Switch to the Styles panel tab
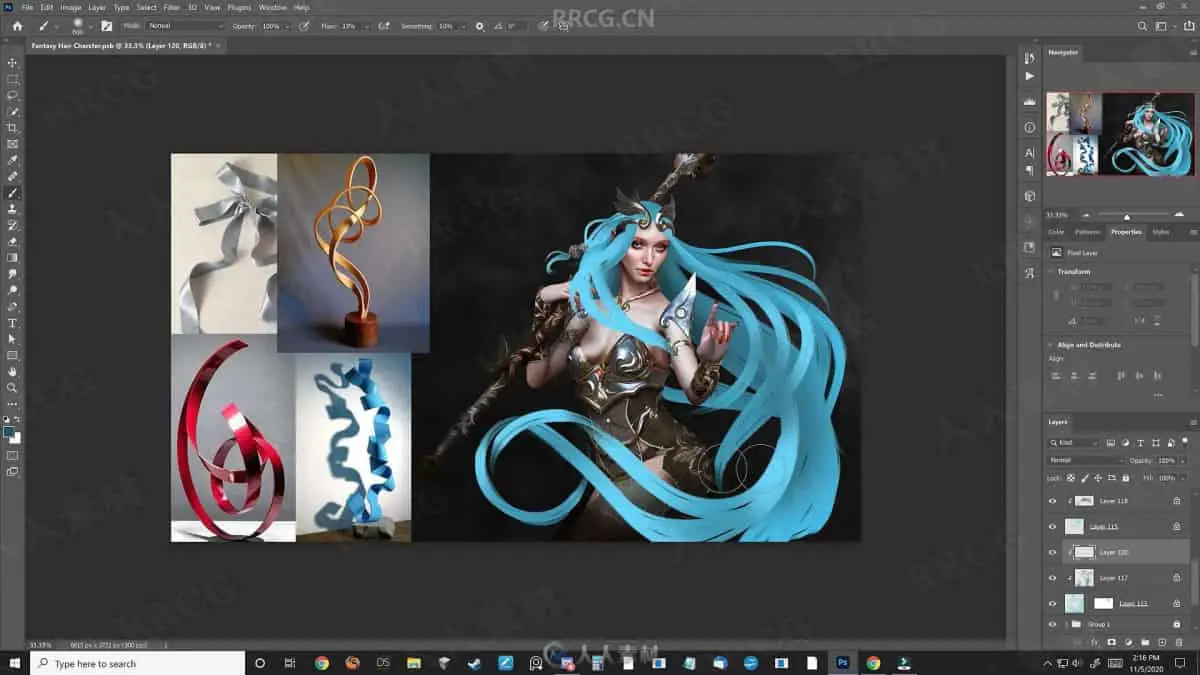The width and height of the screenshot is (1200, 675). (x=1160, y=232)
